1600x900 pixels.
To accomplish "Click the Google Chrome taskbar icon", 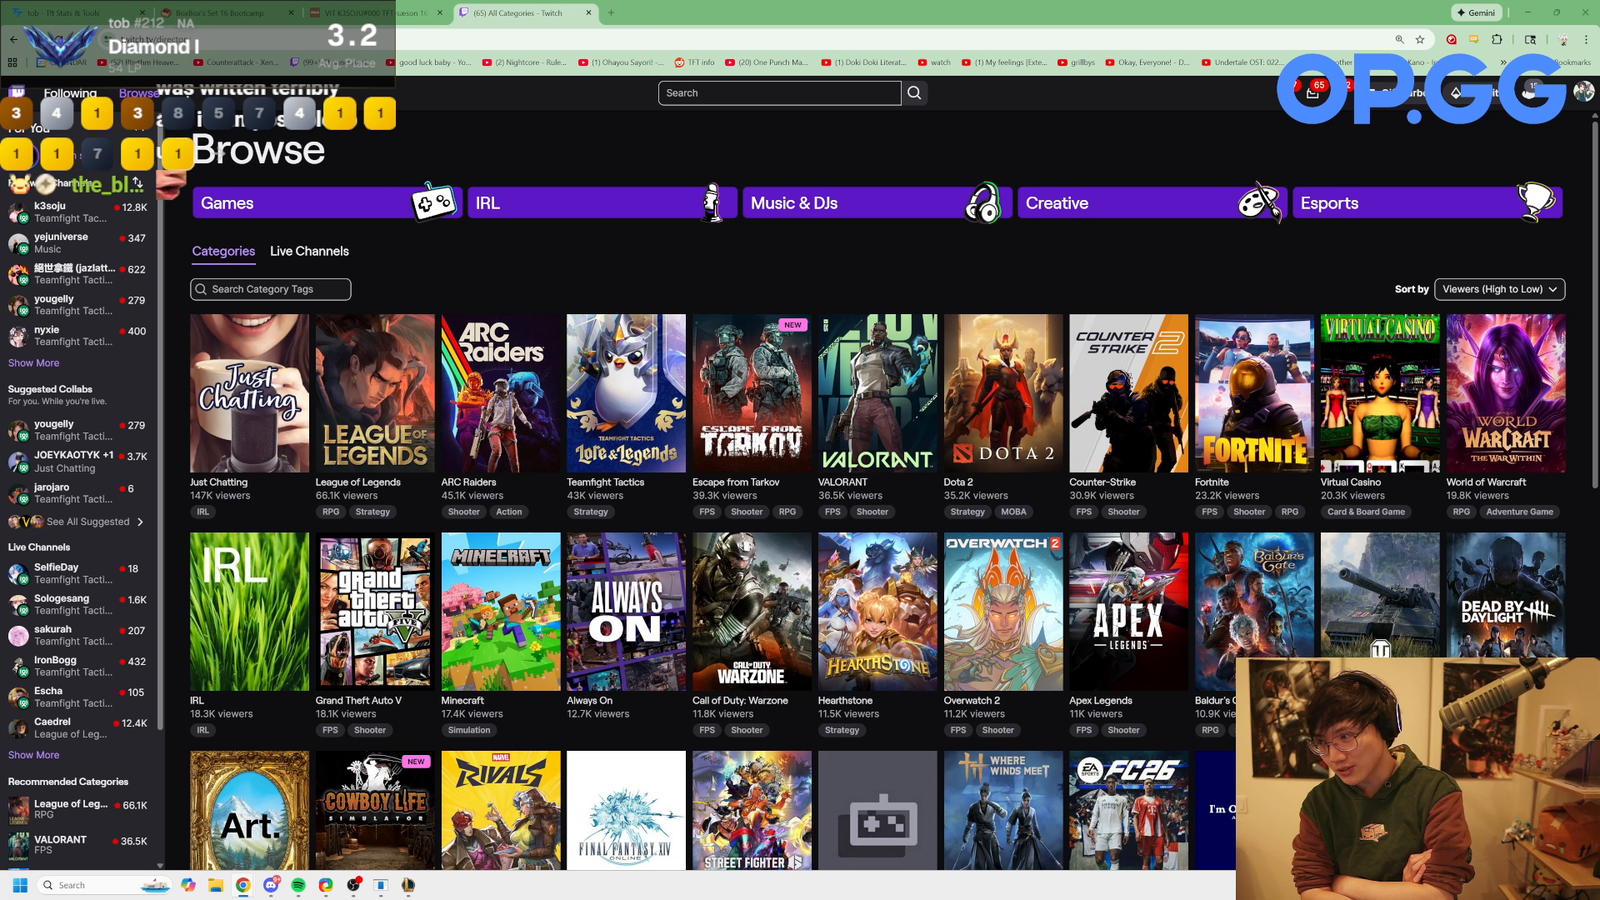I will click(243, 885).
